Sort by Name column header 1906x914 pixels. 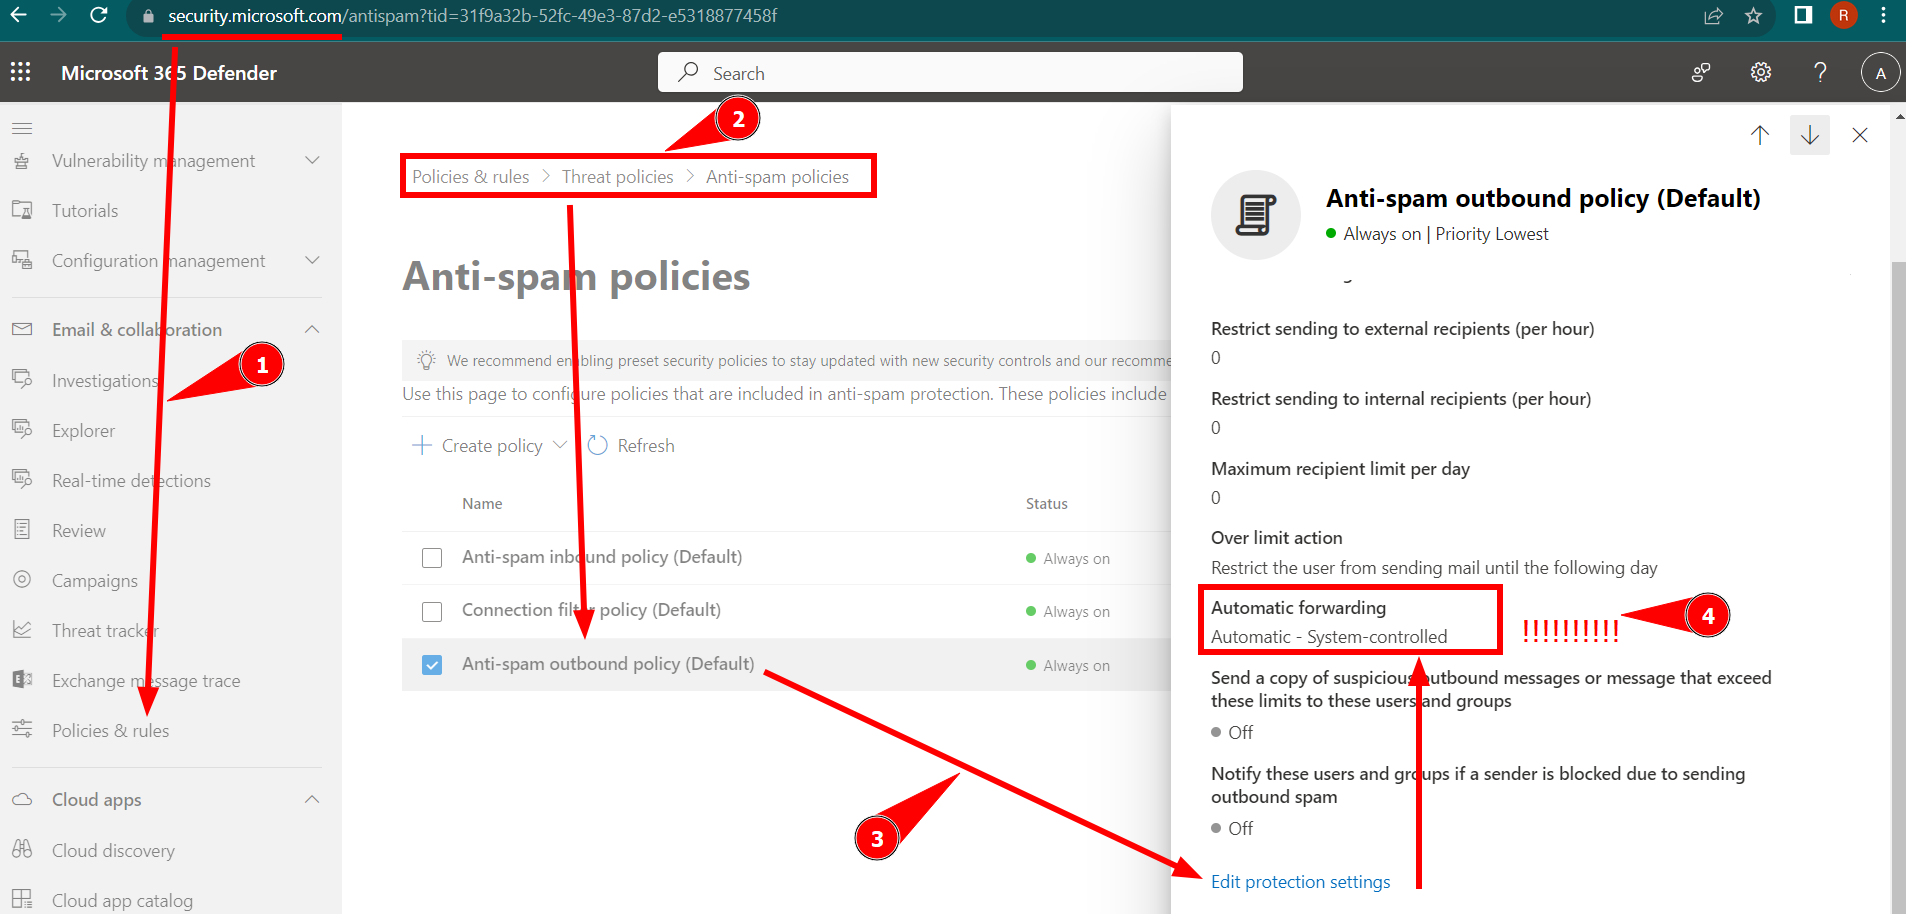[x=482, y=503]
